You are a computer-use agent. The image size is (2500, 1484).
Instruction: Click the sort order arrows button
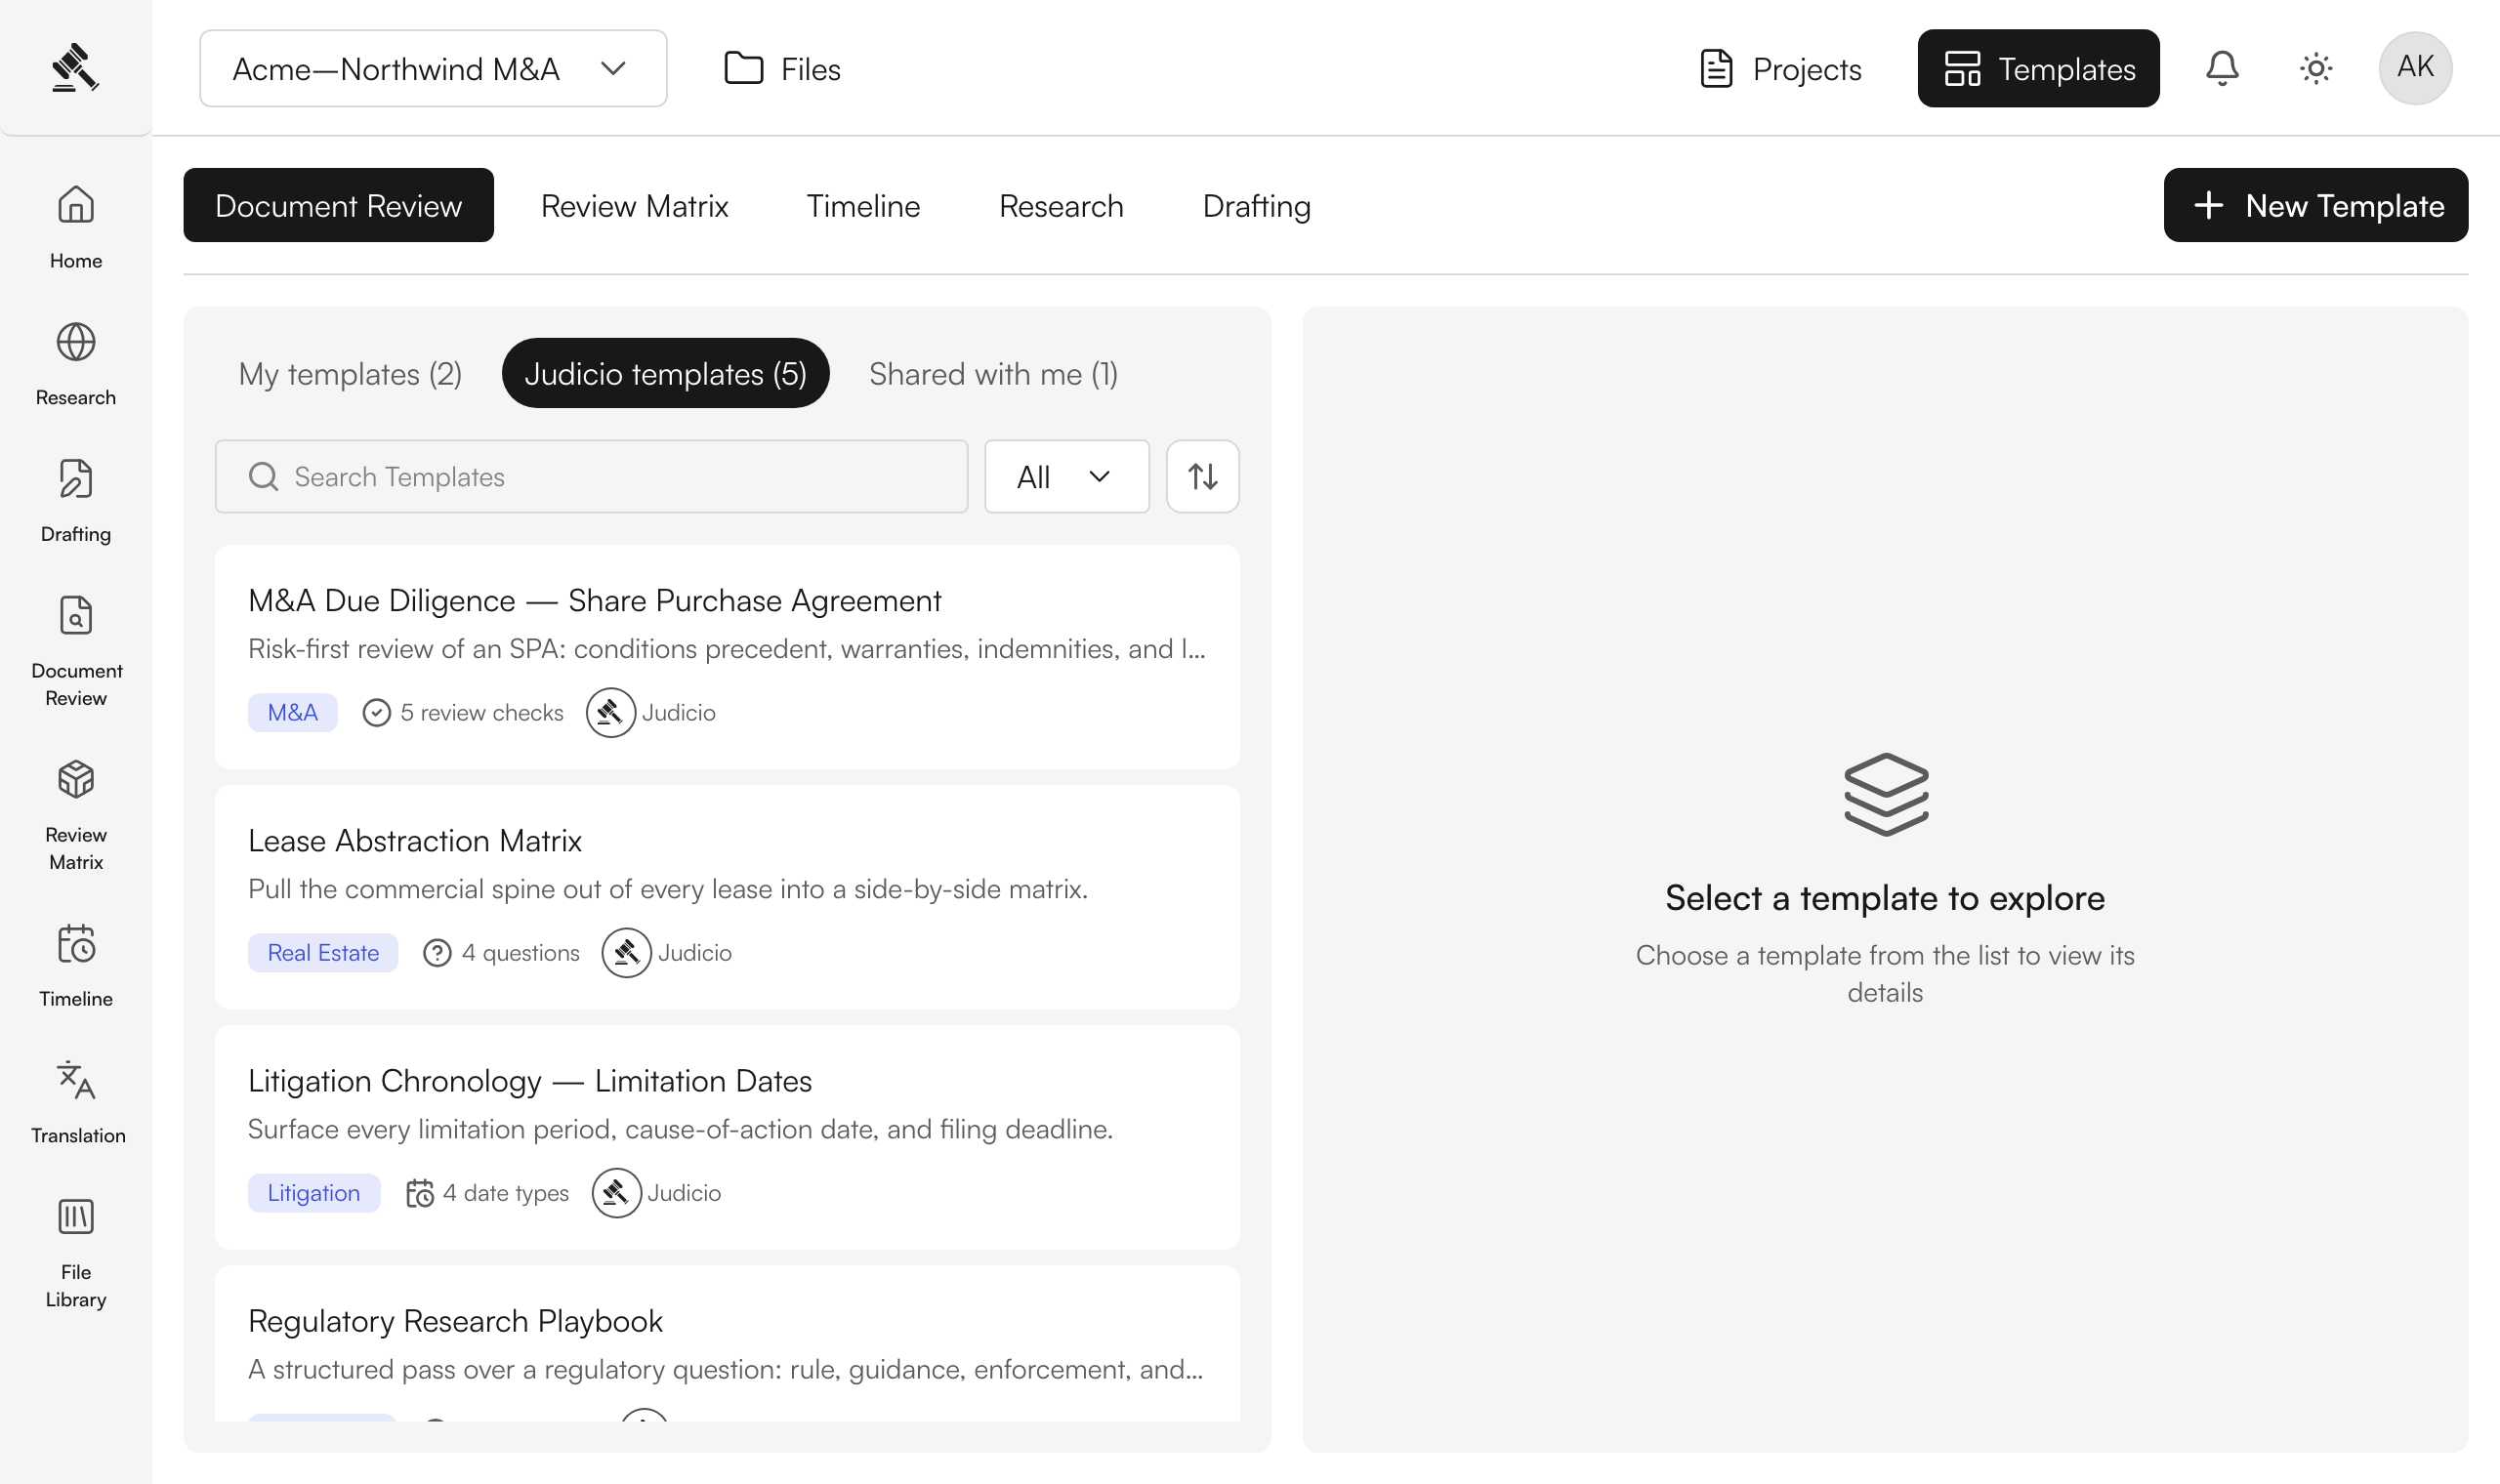(x=1202, y=476)
